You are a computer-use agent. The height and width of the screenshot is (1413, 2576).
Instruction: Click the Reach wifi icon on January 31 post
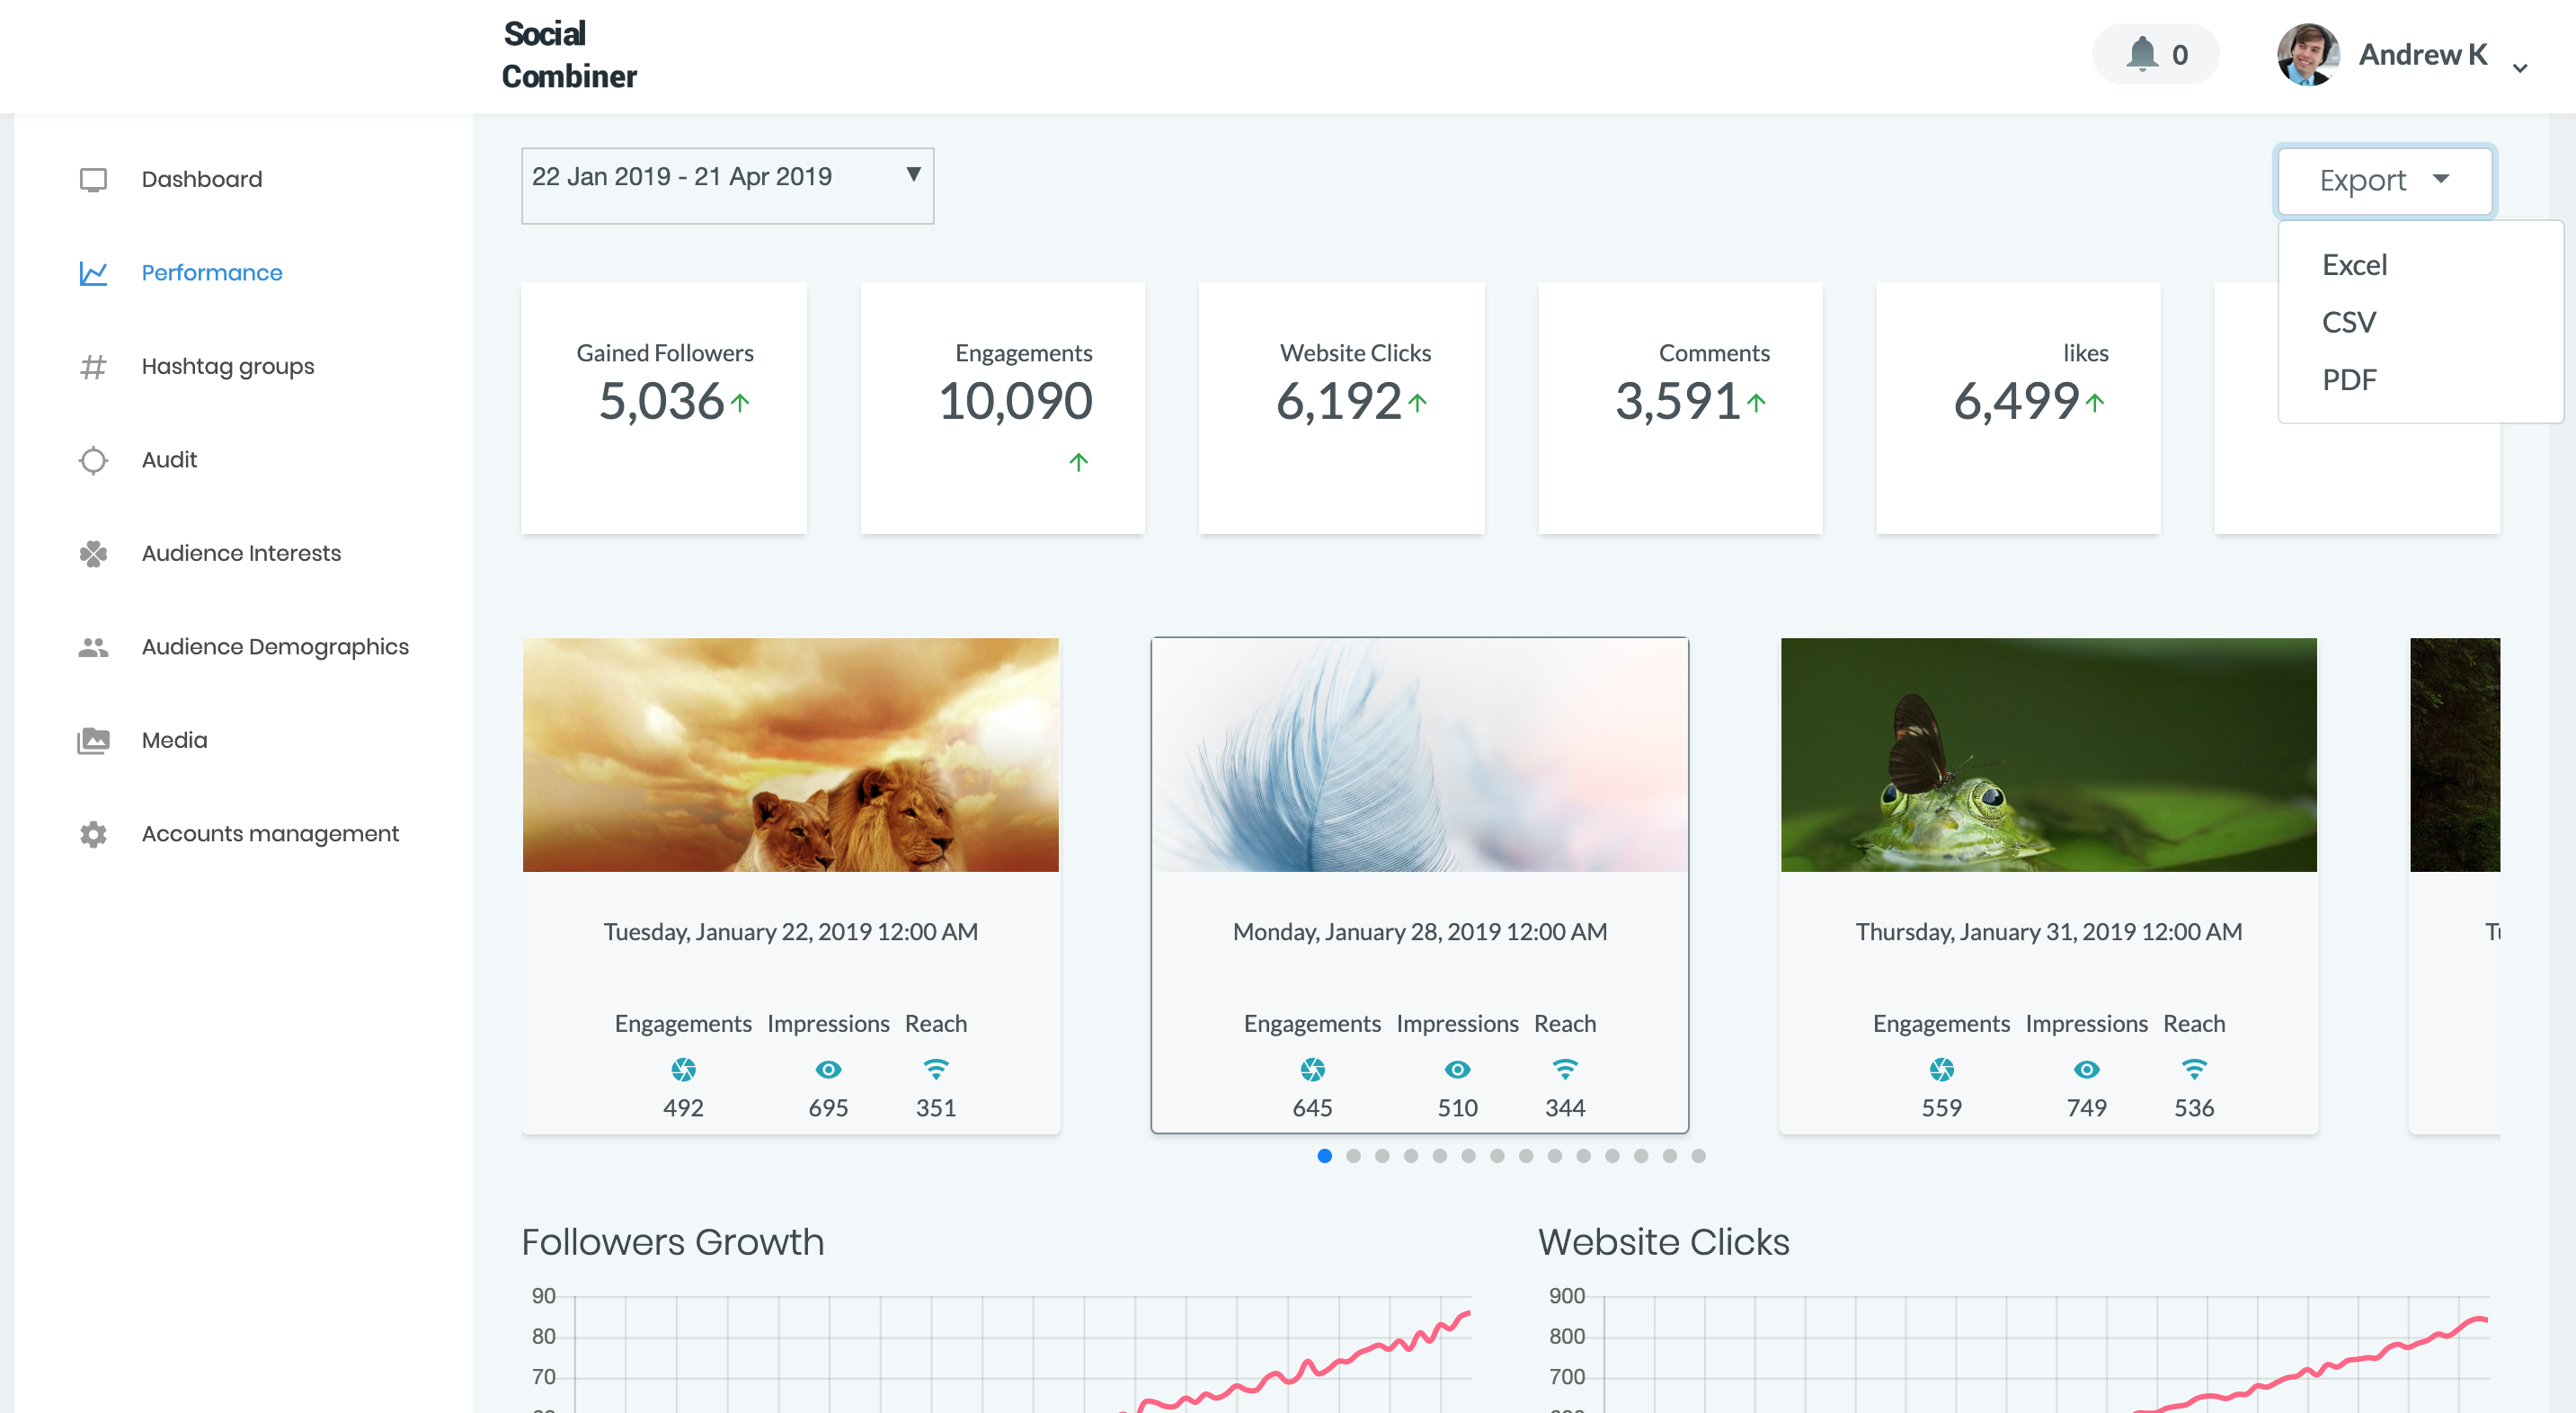[x=2193, y=1068]
